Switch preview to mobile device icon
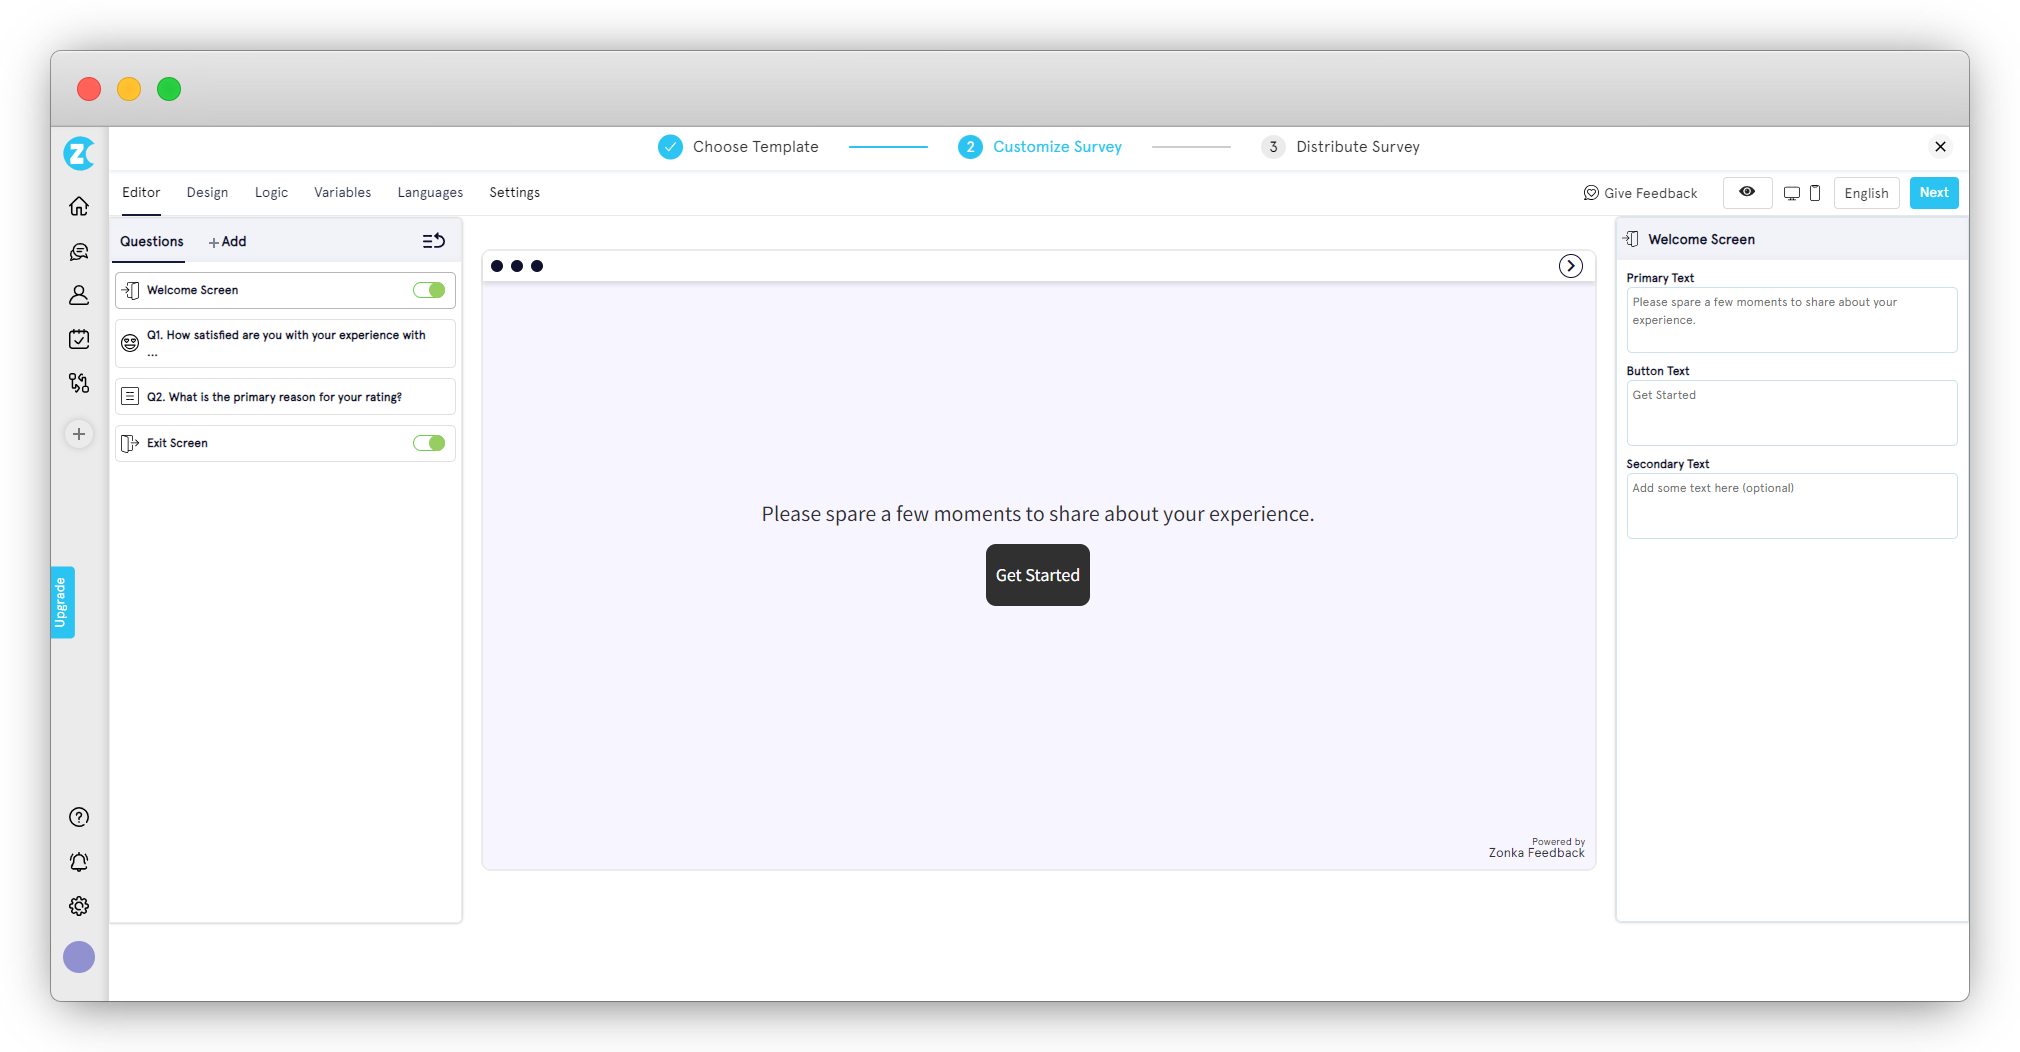Screen dimensions: 2020x1052 click(x=1815, y=192)
